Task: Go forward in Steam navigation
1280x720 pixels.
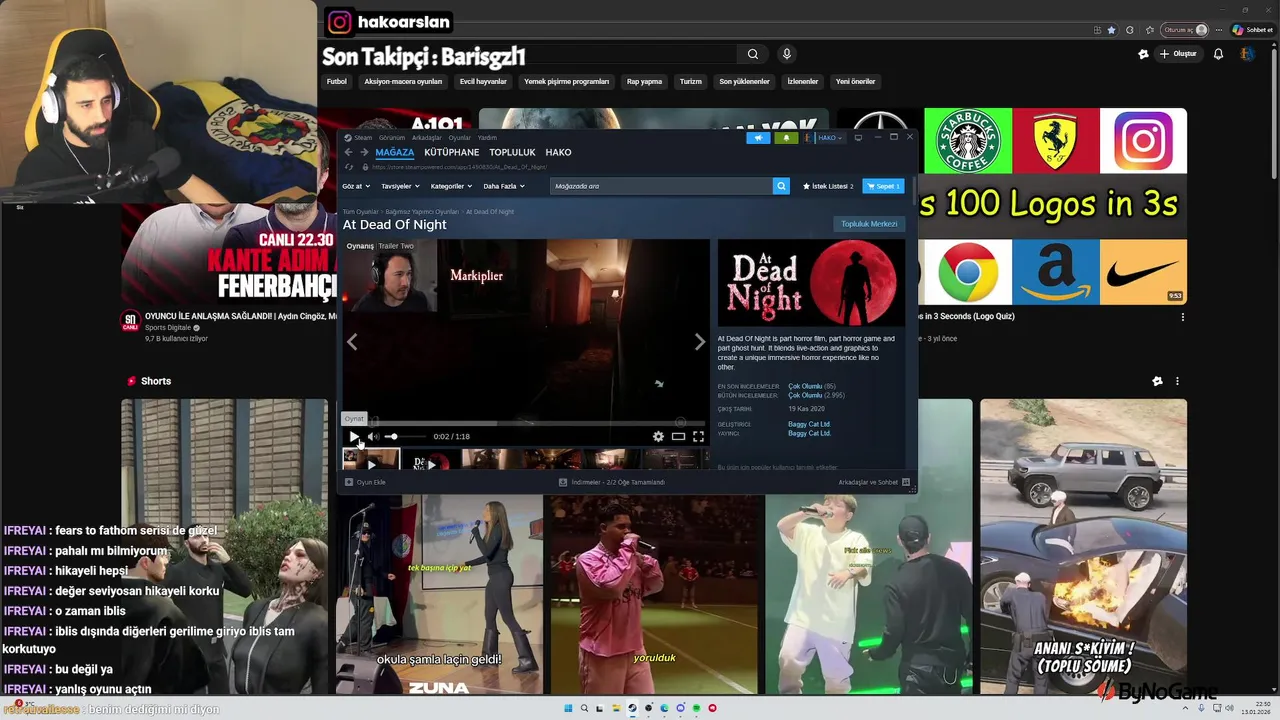Action: 363,152
